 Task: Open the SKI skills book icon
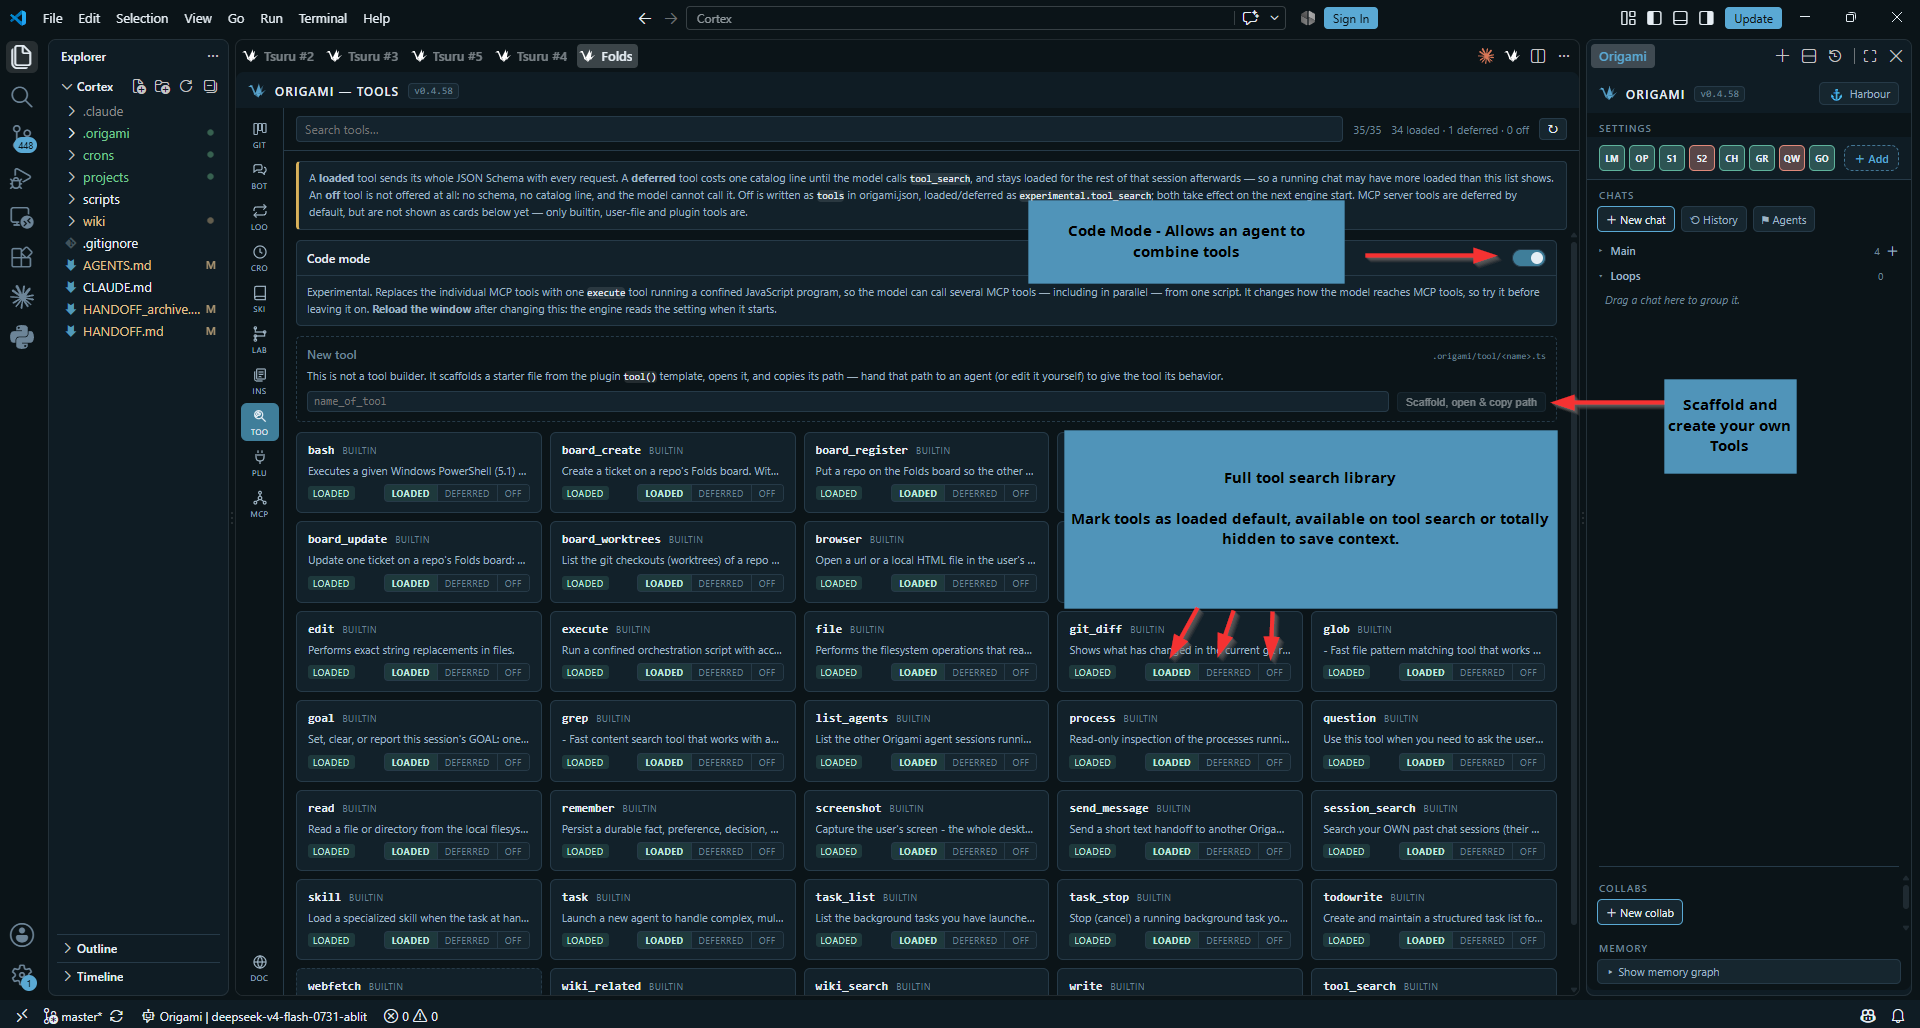(x=259, y=298)
